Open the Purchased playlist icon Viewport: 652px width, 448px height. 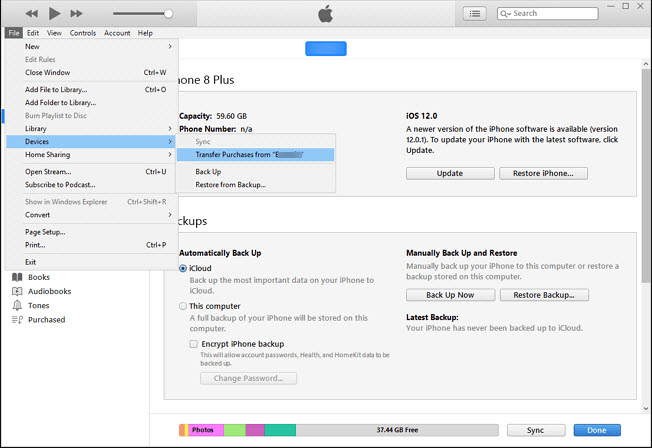click(x=17, y=319)
